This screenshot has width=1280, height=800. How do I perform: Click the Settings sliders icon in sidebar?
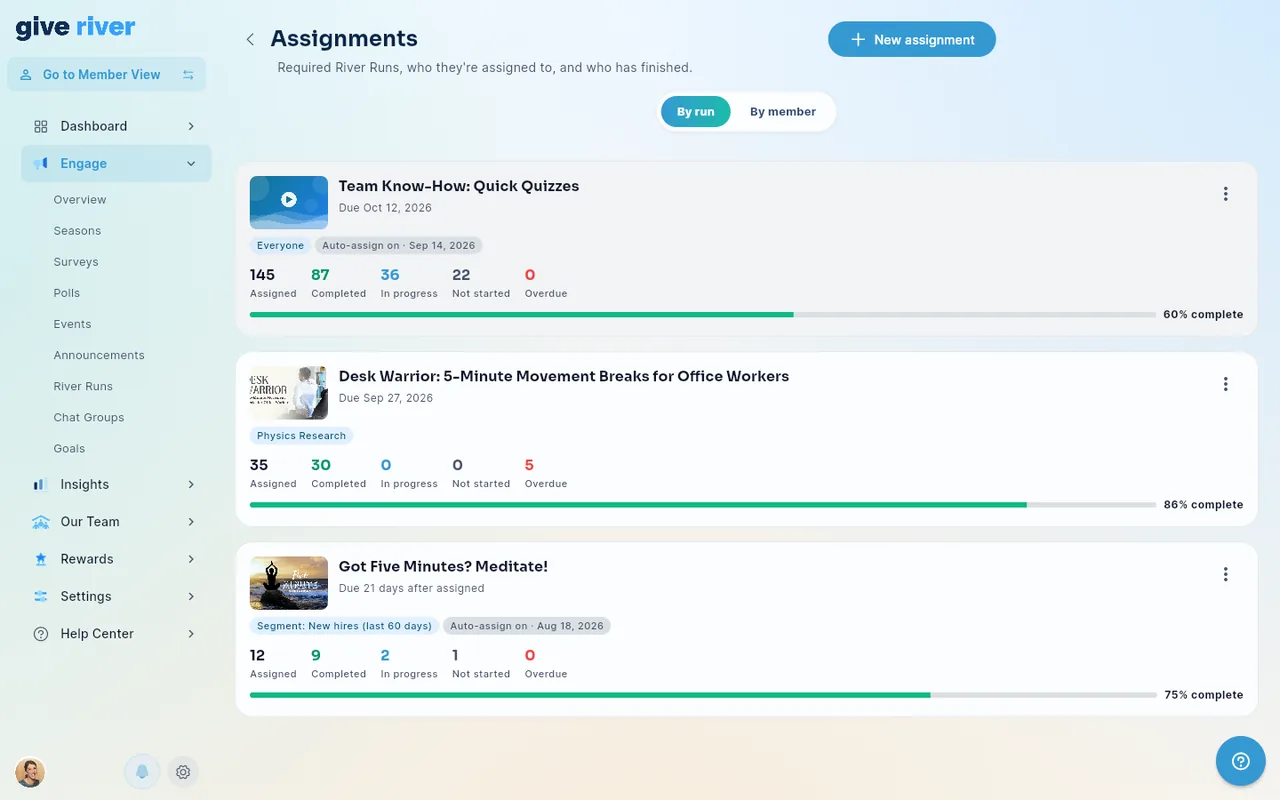click(41, 596)
